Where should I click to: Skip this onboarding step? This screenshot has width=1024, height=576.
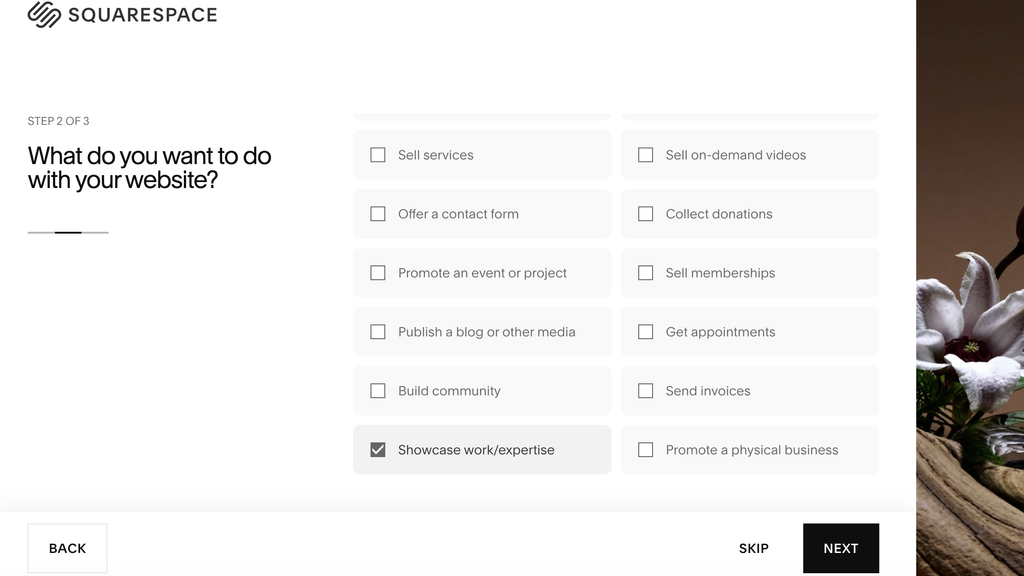pyautogui.click(x=753, y=548)
